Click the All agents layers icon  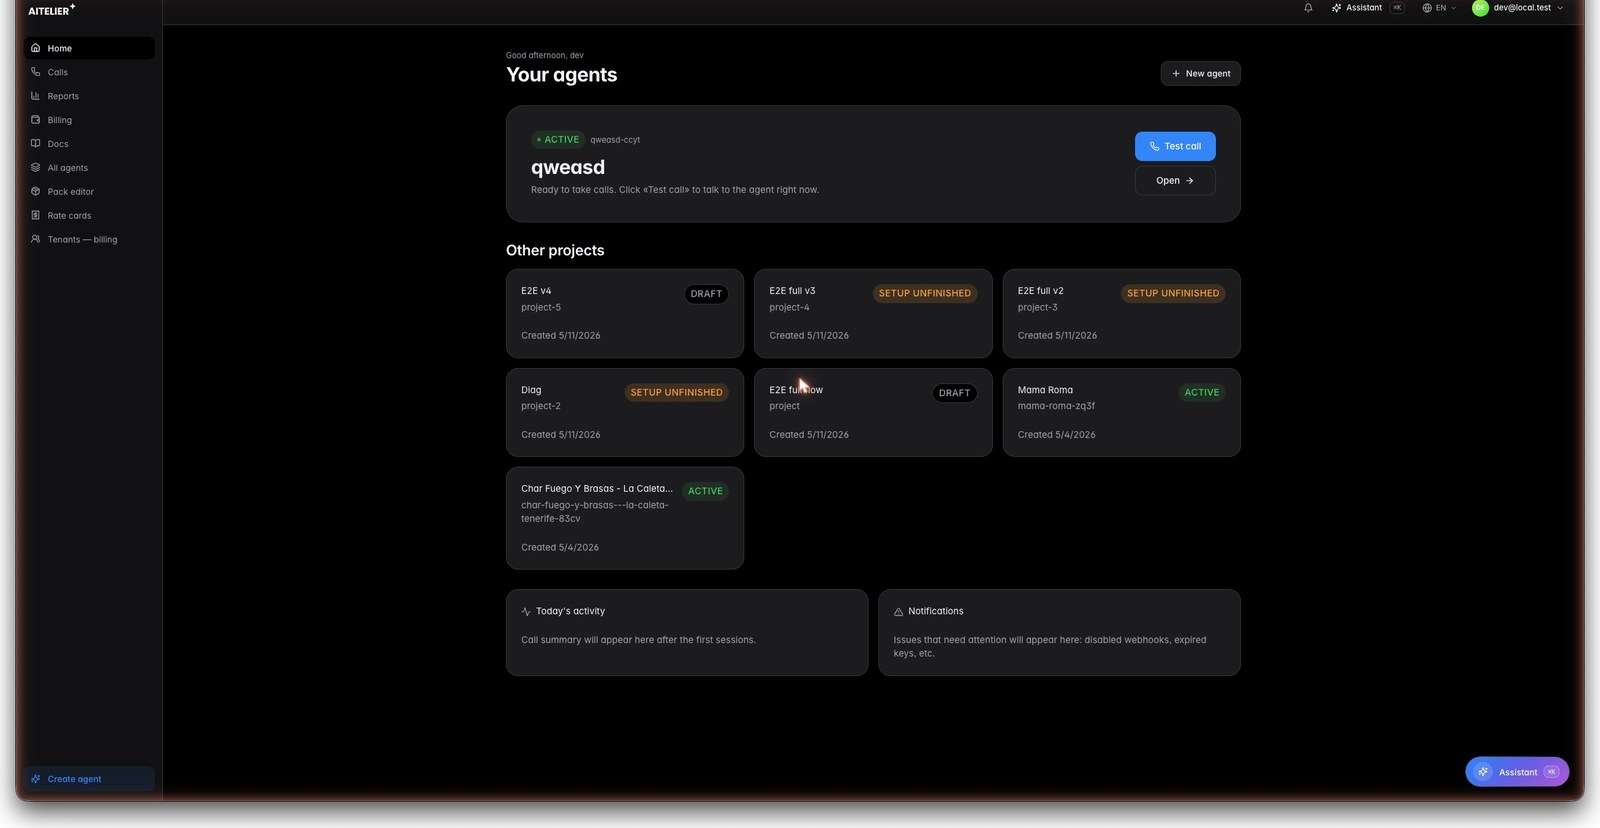coord(36,168)
